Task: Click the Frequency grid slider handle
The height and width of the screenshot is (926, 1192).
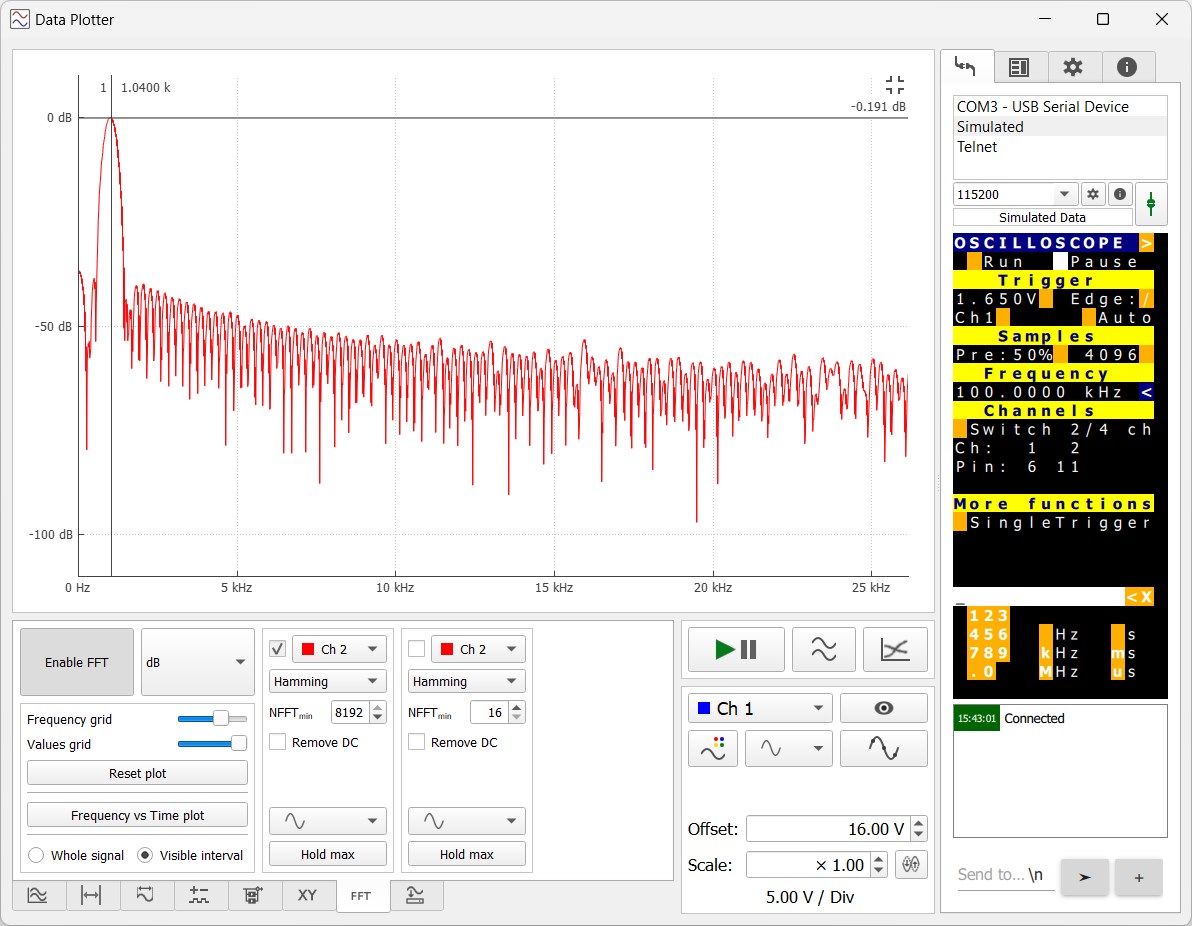Action: click(x=220, y=718)
